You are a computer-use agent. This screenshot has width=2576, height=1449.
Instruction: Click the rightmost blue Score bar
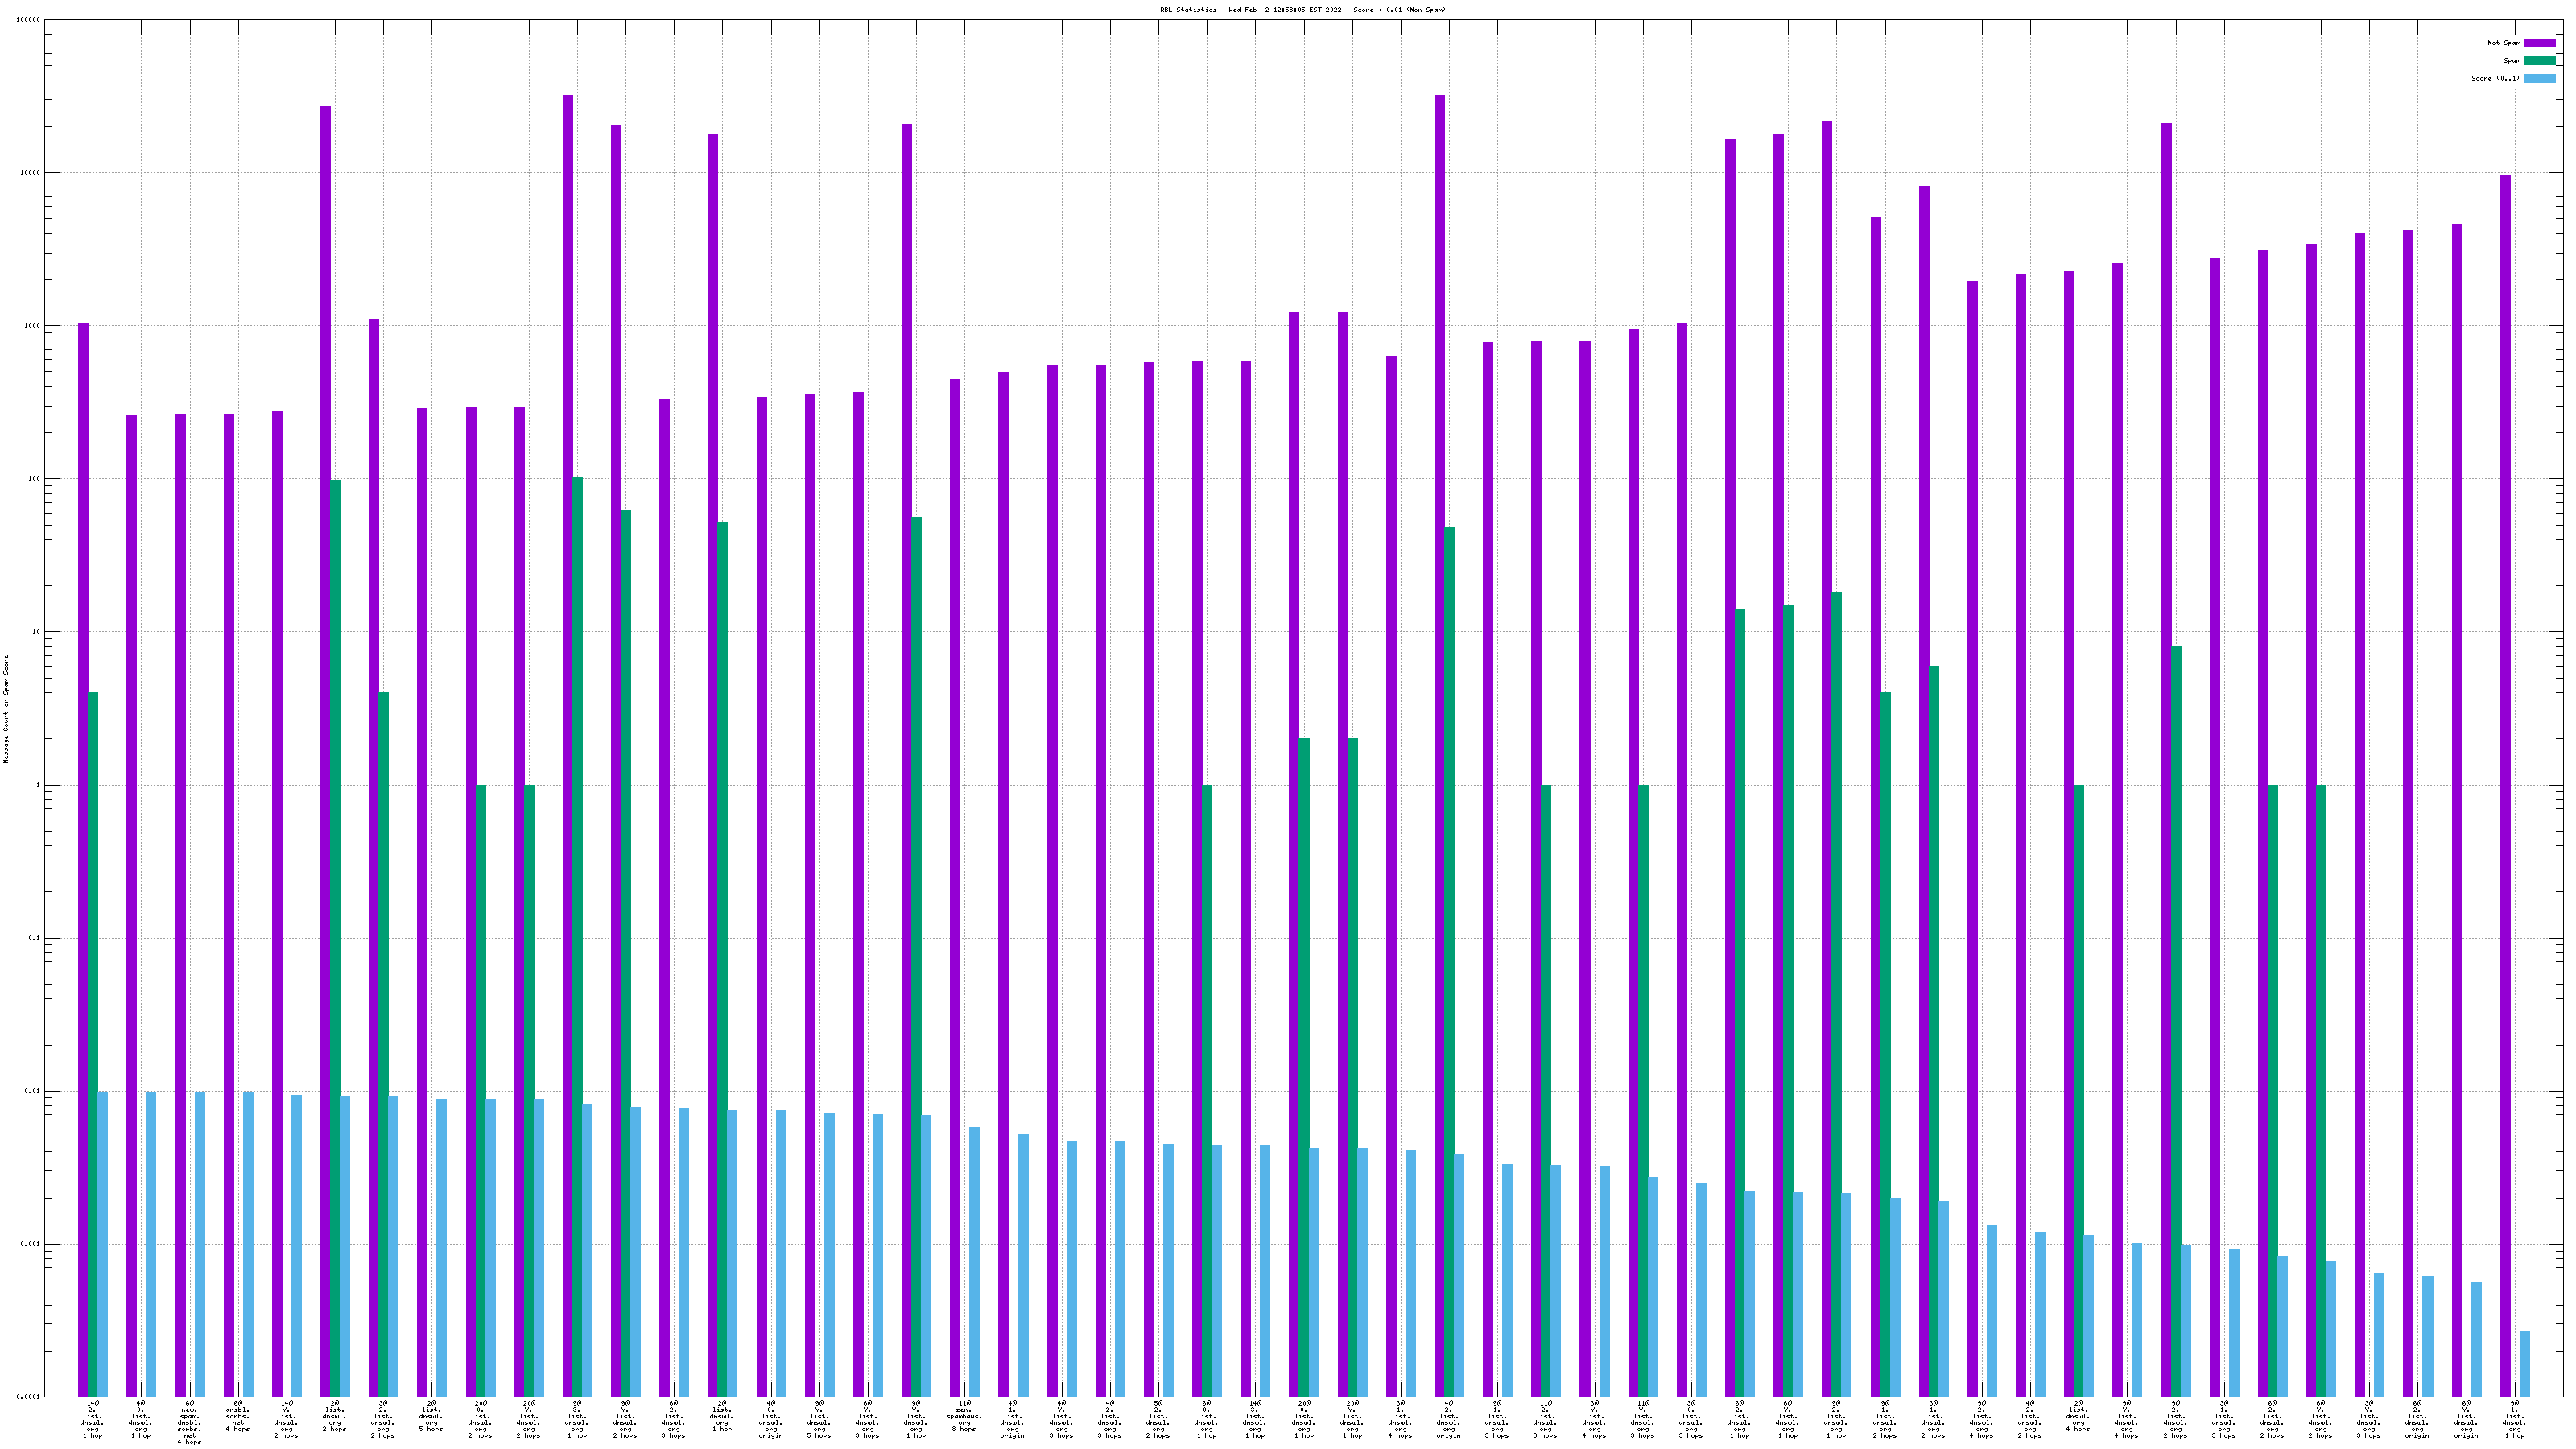2524,1363
